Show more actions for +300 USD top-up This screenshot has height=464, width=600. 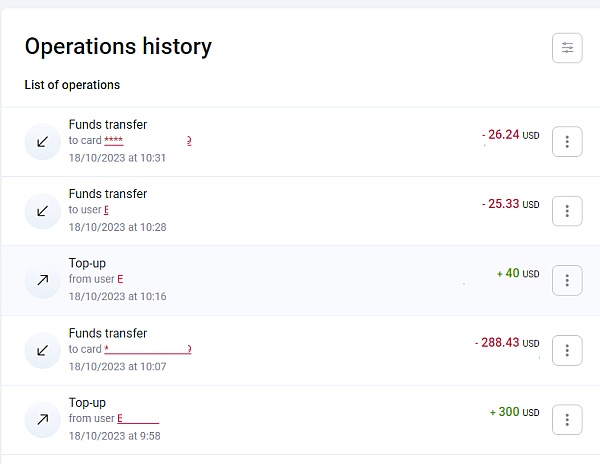point(567,420)
